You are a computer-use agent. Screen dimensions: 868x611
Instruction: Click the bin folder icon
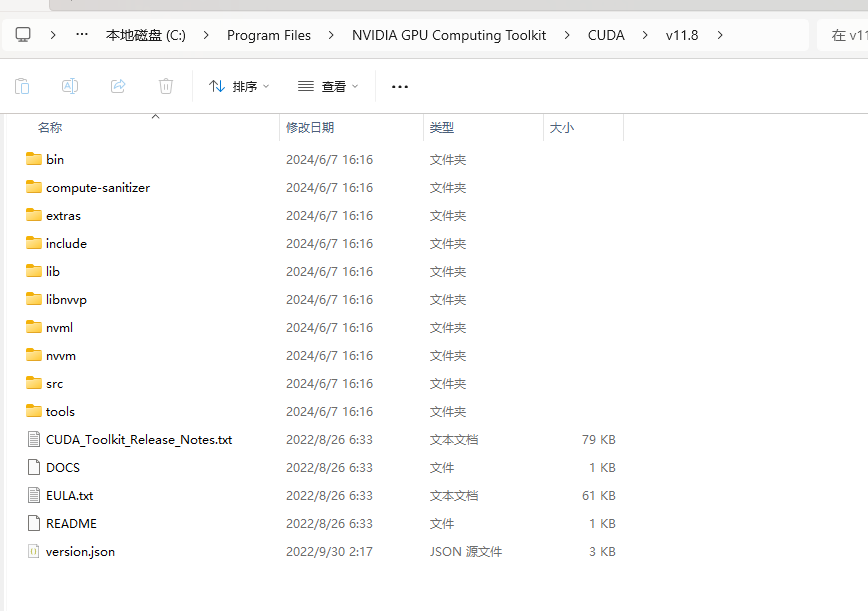(34, 159)
